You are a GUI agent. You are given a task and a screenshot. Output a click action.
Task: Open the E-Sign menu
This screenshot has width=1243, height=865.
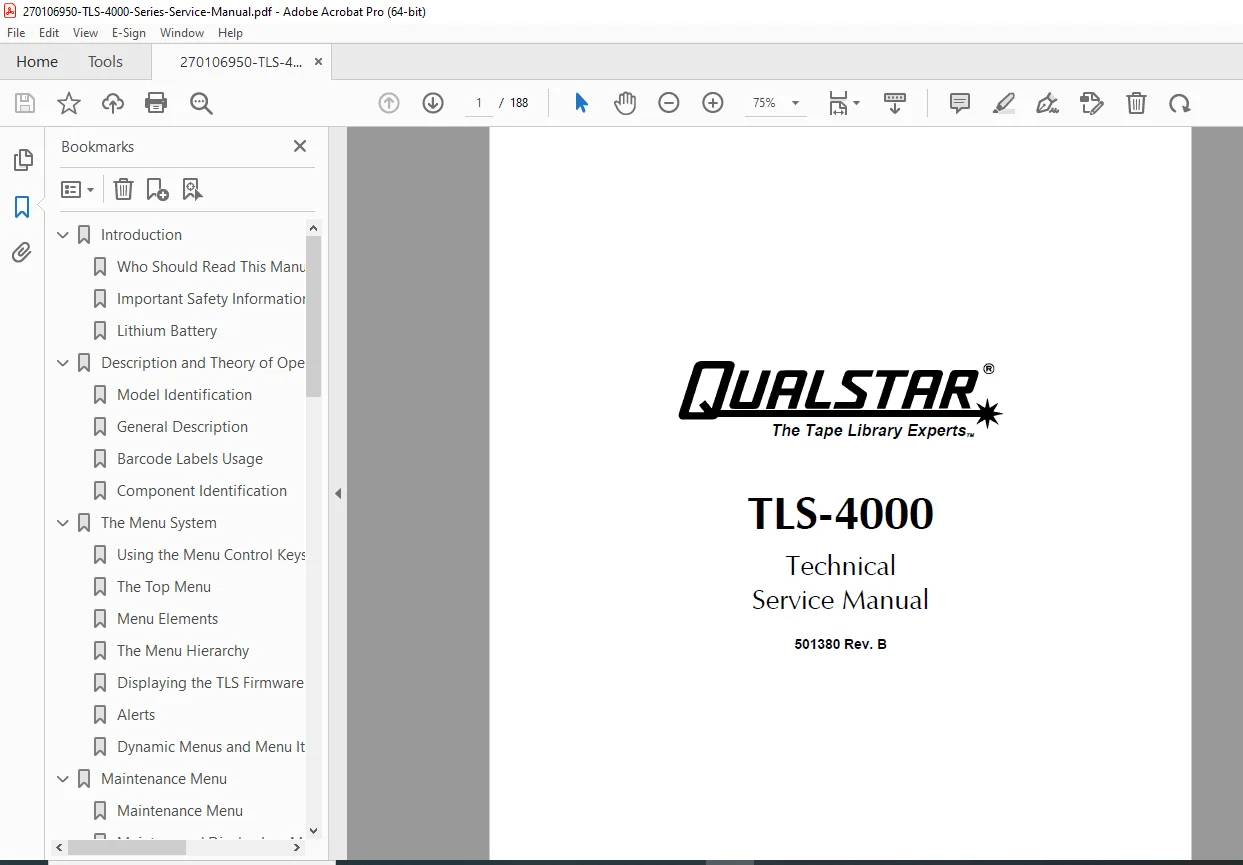click(x=129, y=33)
